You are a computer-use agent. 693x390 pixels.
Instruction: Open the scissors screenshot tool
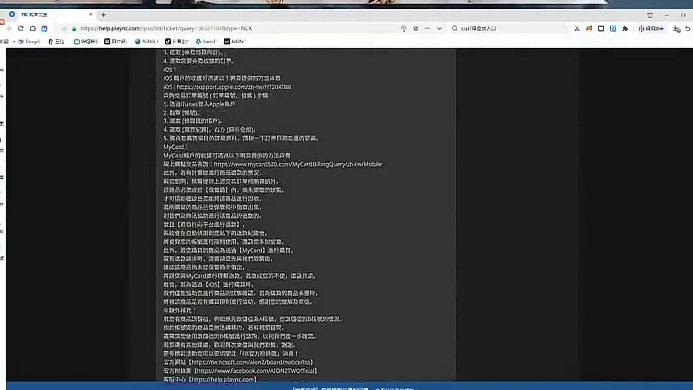click(577, 28)
